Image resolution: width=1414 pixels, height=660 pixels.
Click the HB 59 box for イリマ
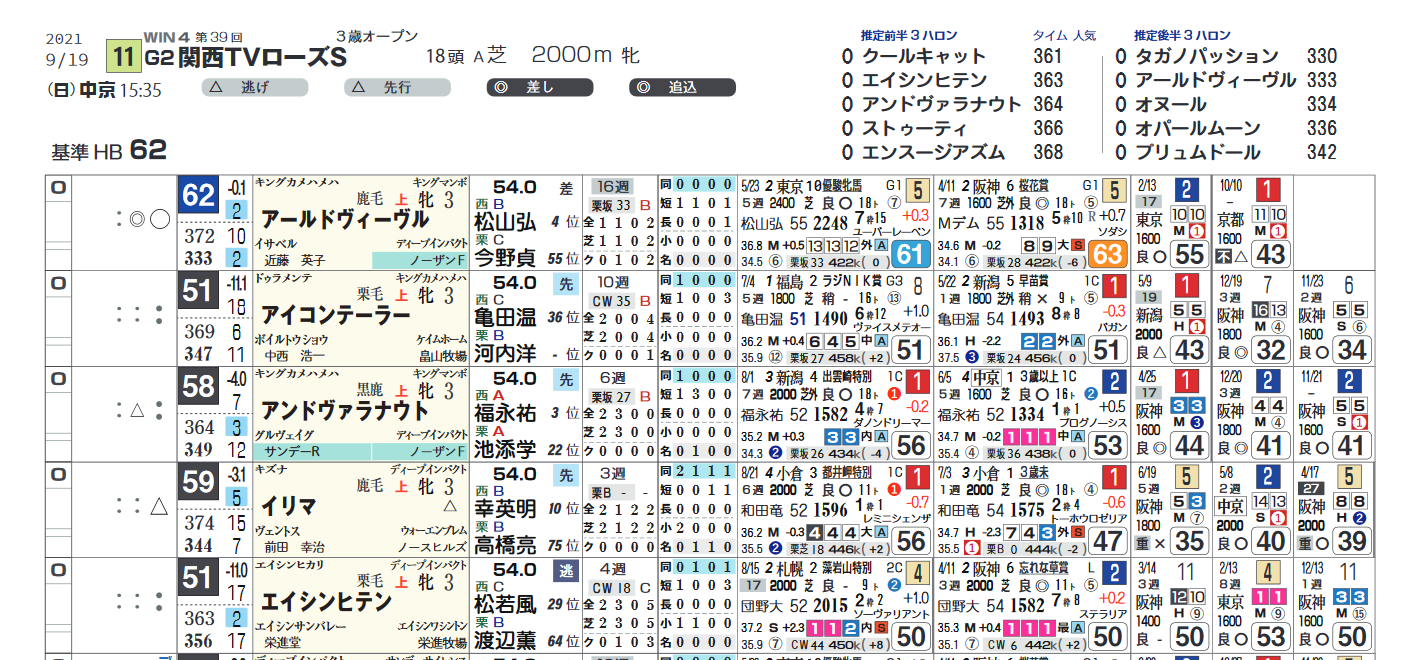click(x=198, y=482)
